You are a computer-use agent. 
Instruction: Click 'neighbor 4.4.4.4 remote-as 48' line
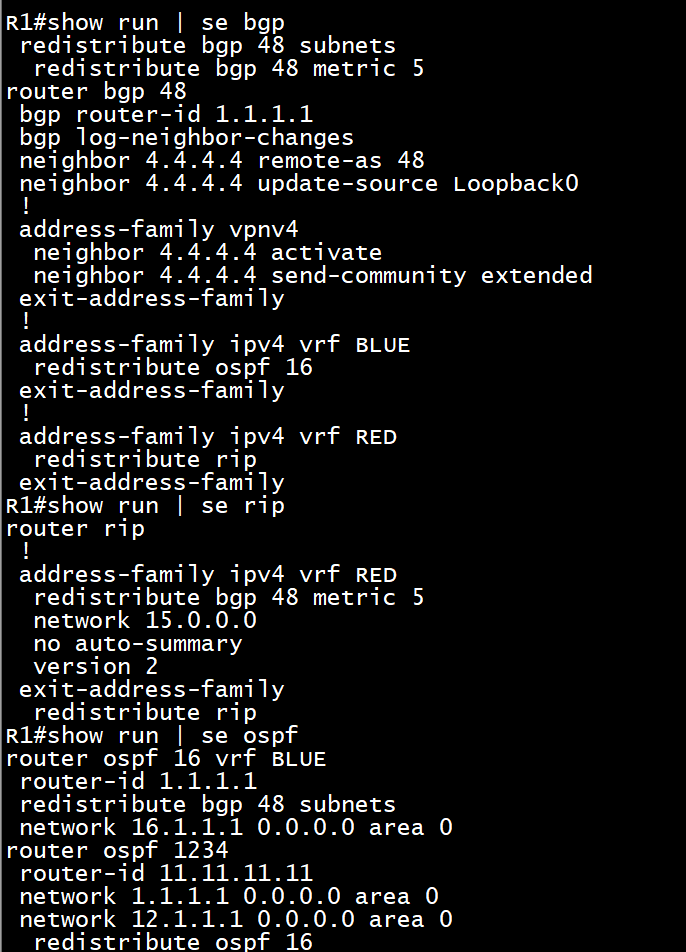pos(222,161)
